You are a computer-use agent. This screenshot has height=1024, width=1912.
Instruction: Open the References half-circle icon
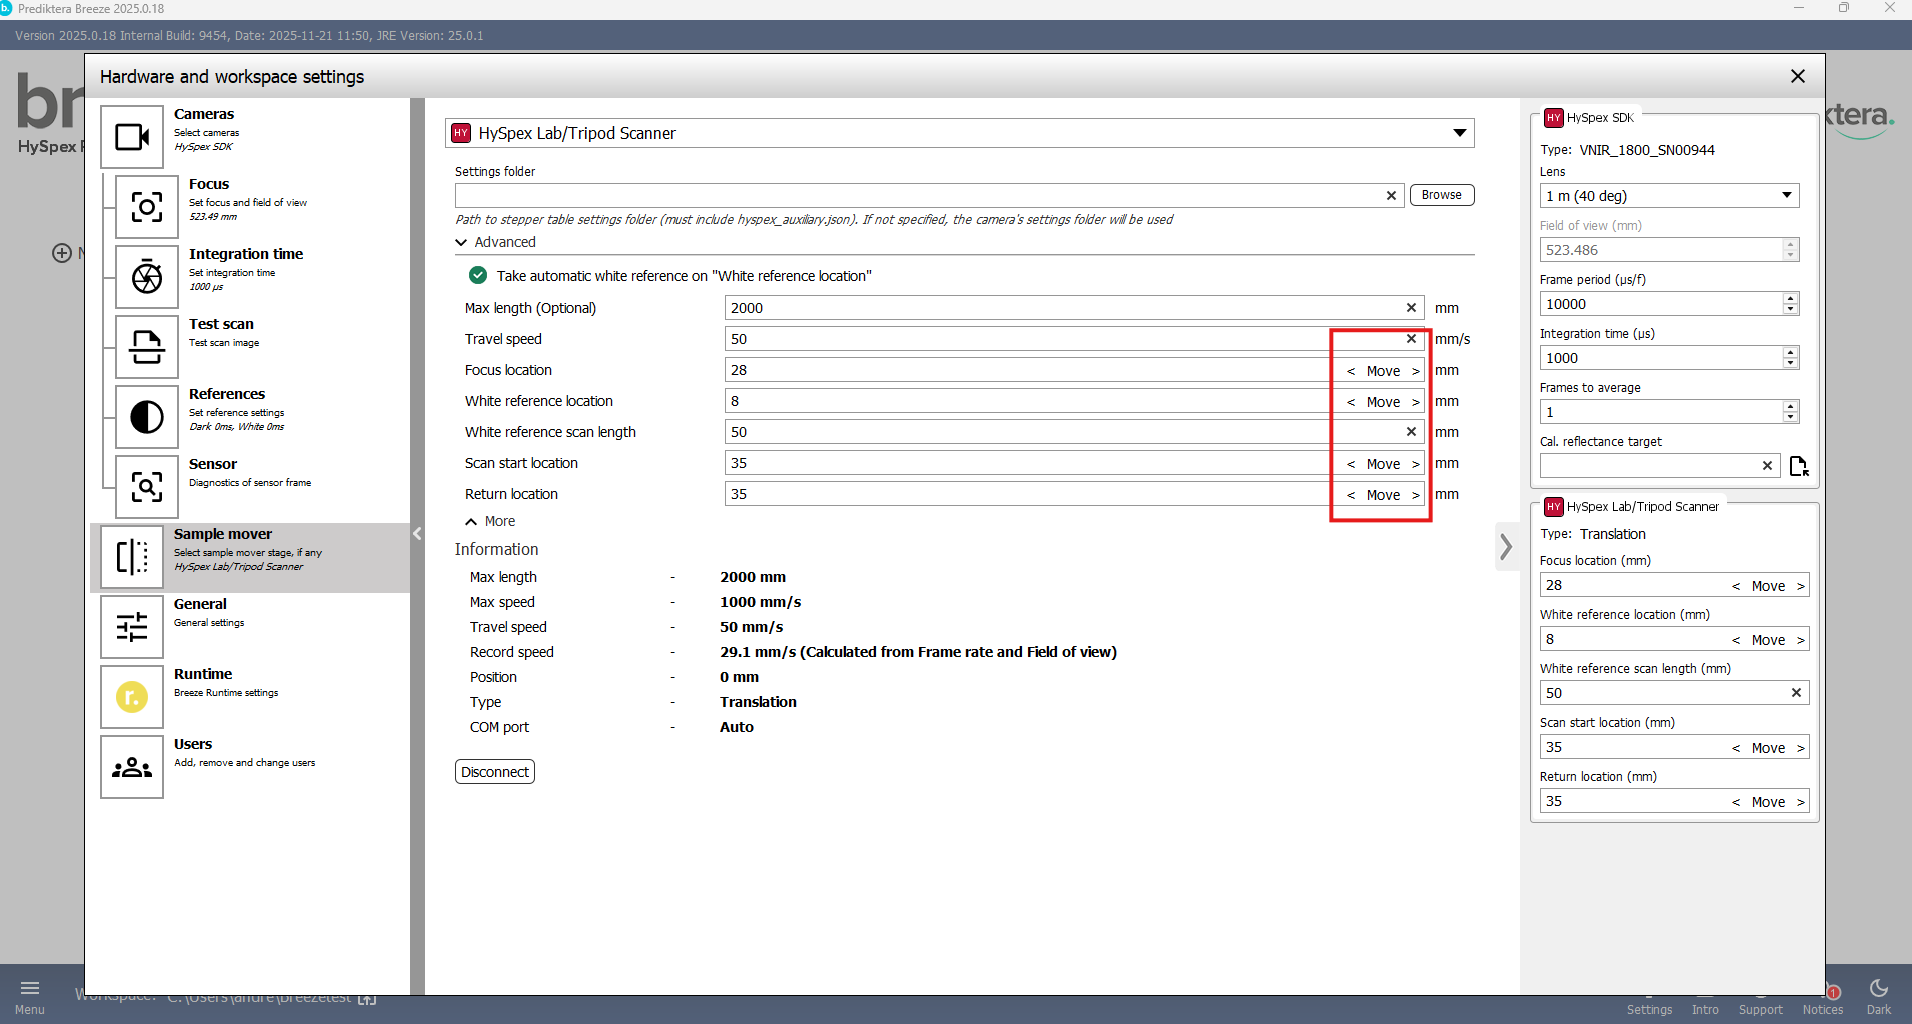pos(147,417)
